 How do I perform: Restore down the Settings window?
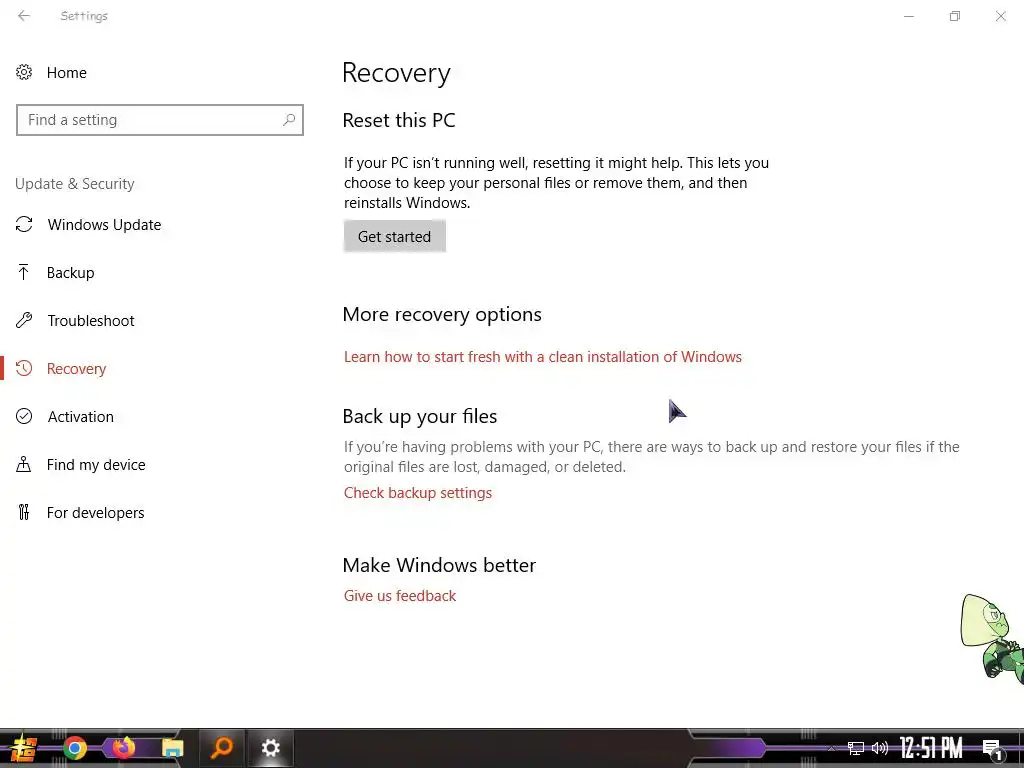pyautogui.click(x=955, y=16)
